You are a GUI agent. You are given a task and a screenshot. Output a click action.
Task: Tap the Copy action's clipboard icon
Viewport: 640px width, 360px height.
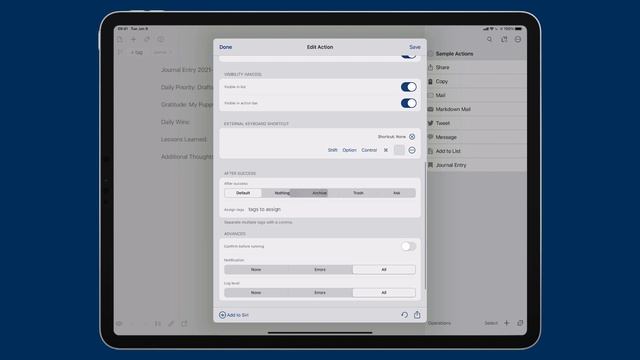[430, 81]
